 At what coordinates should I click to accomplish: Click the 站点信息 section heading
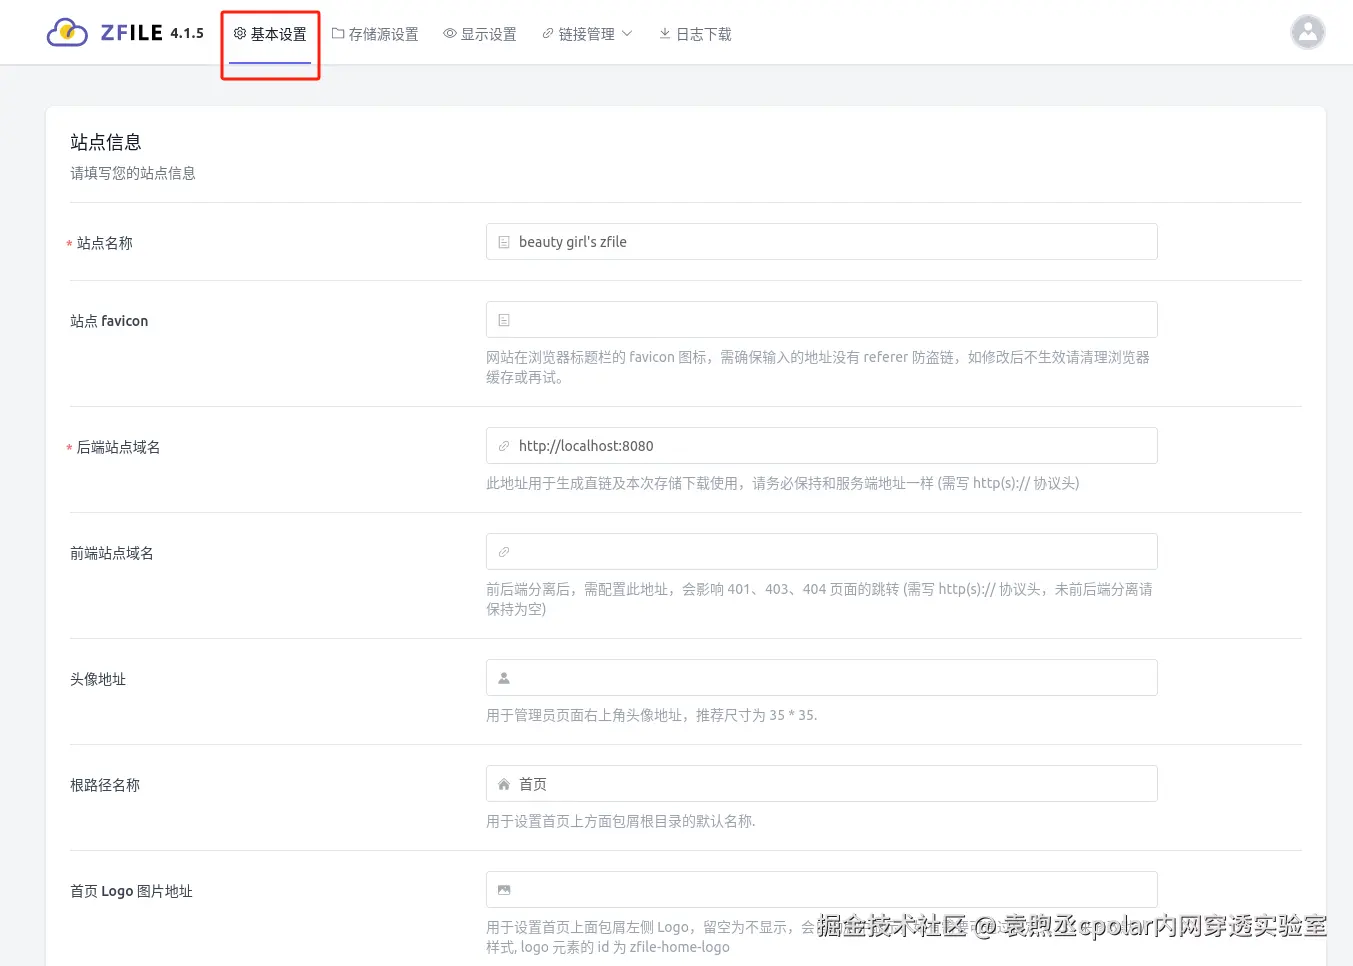(106, 142)
